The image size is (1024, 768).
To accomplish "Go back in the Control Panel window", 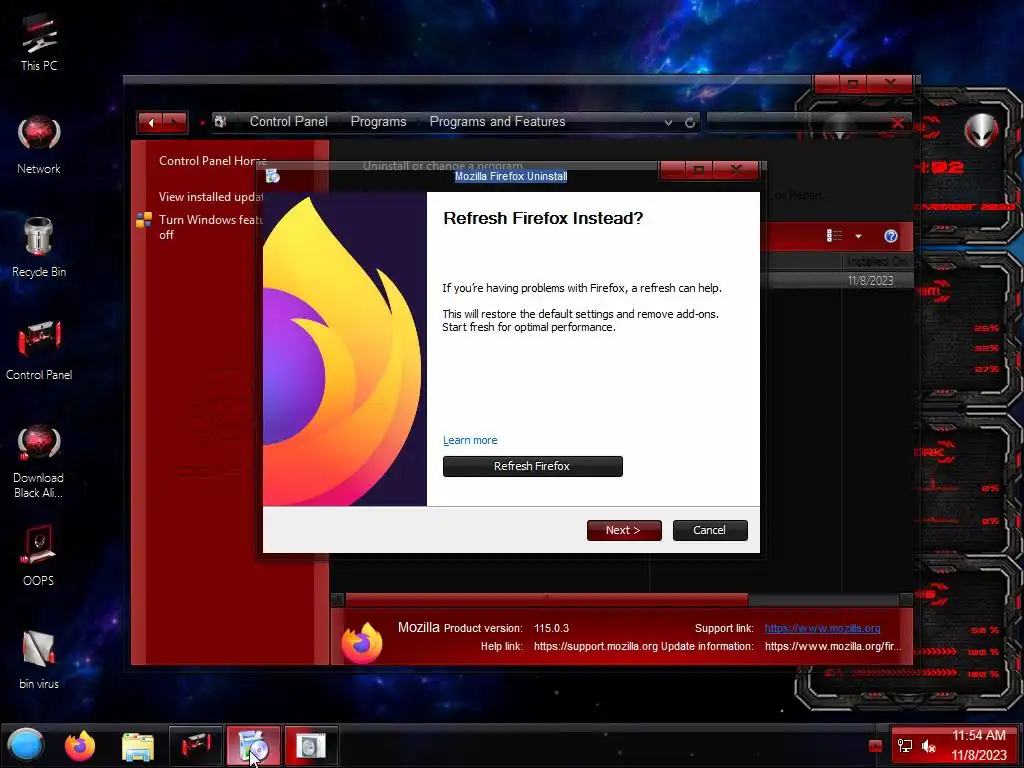I will coord(151,122).
